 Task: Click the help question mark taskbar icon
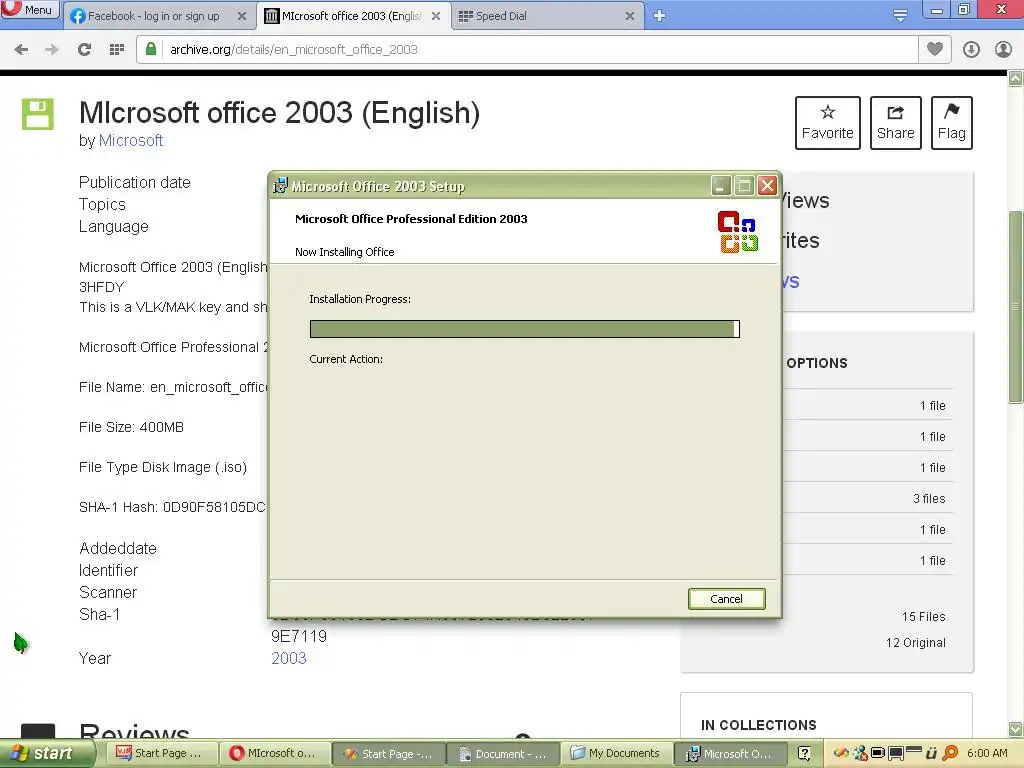point(805,753)
